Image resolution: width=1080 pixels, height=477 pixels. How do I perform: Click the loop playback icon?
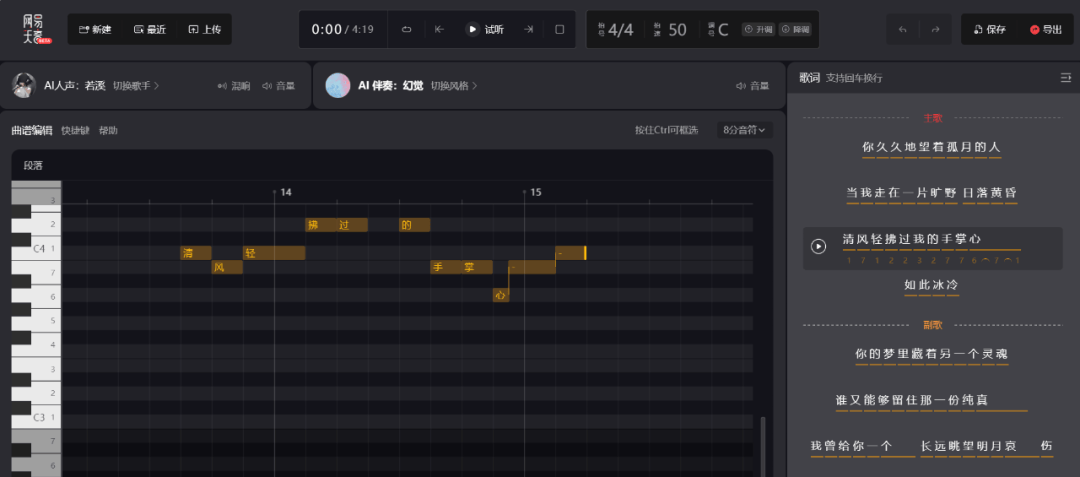[x=406, y=30]
